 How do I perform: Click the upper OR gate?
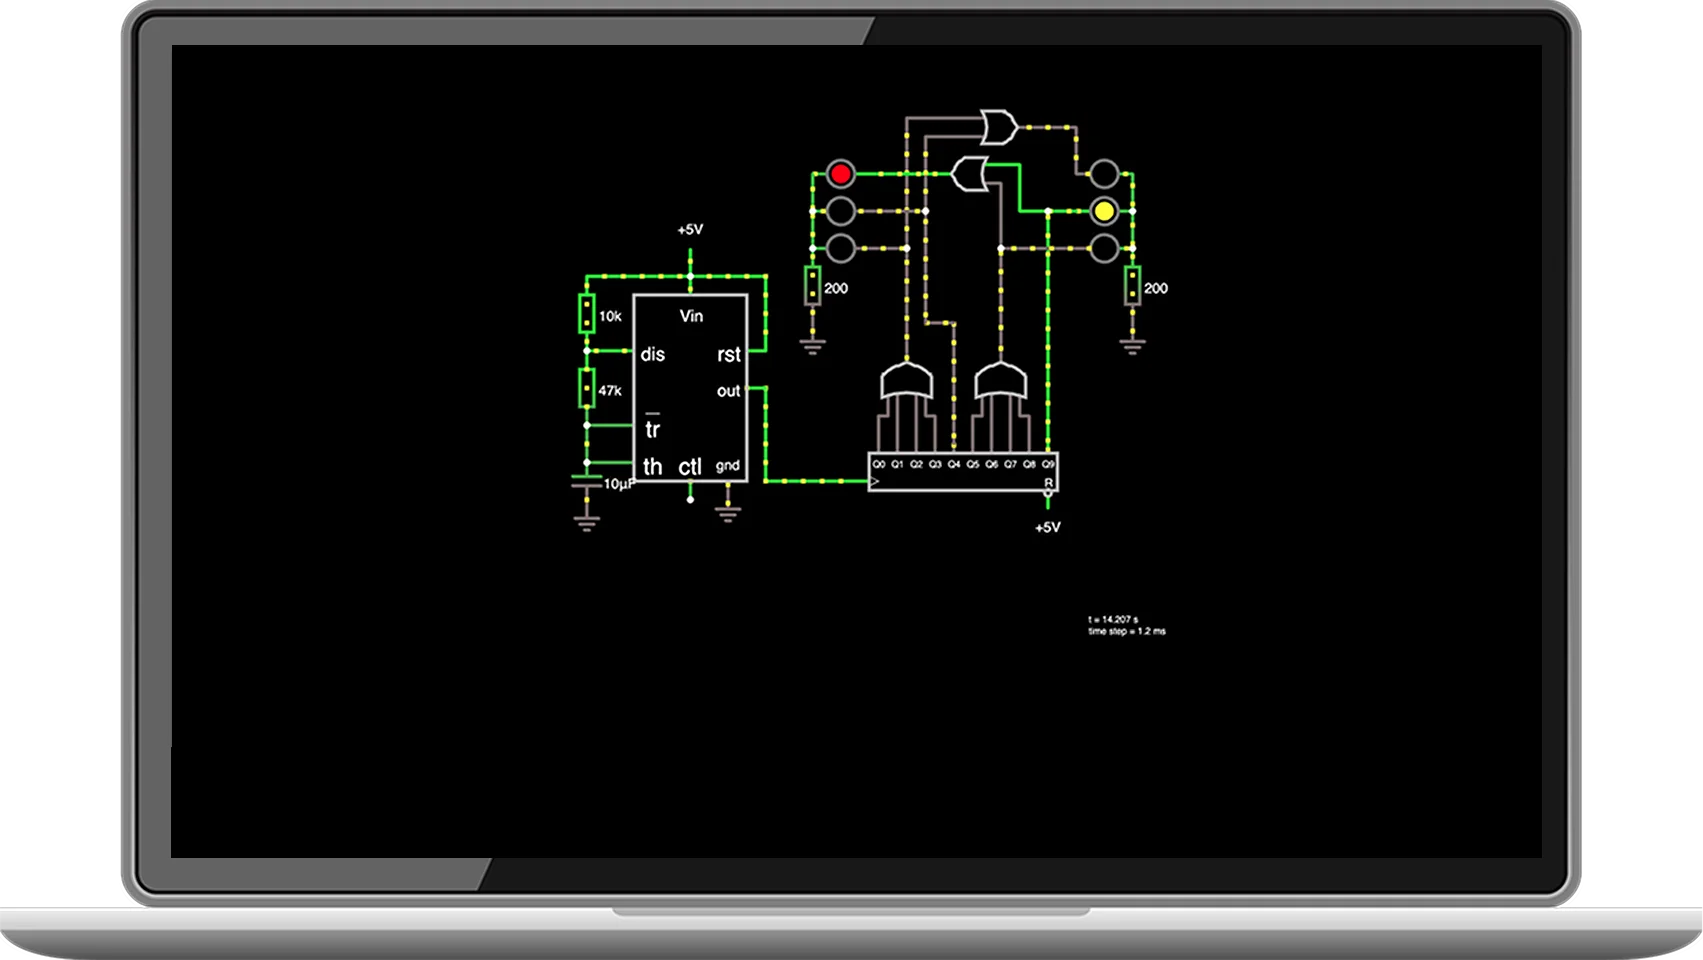coord(998,127)
